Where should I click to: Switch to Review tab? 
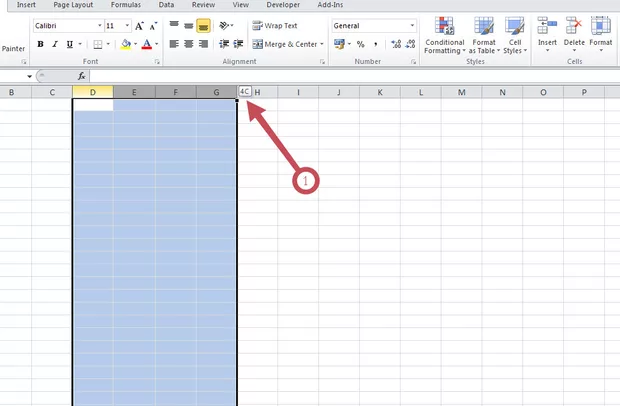click(203, 5)
